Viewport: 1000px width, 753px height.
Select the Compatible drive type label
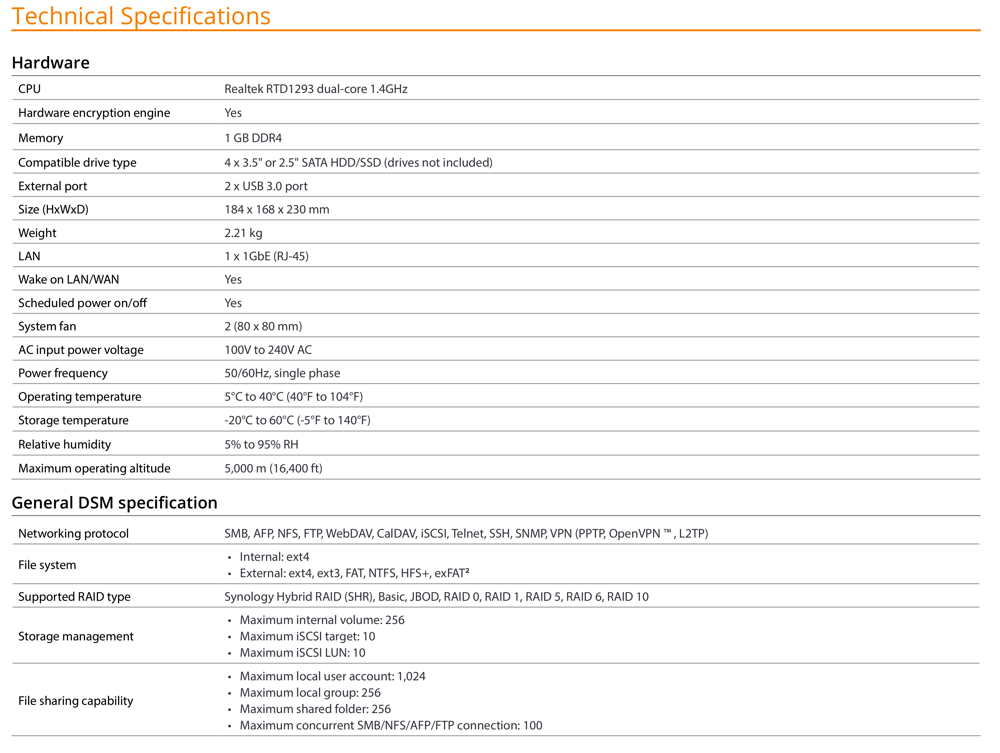click(77, 162)
